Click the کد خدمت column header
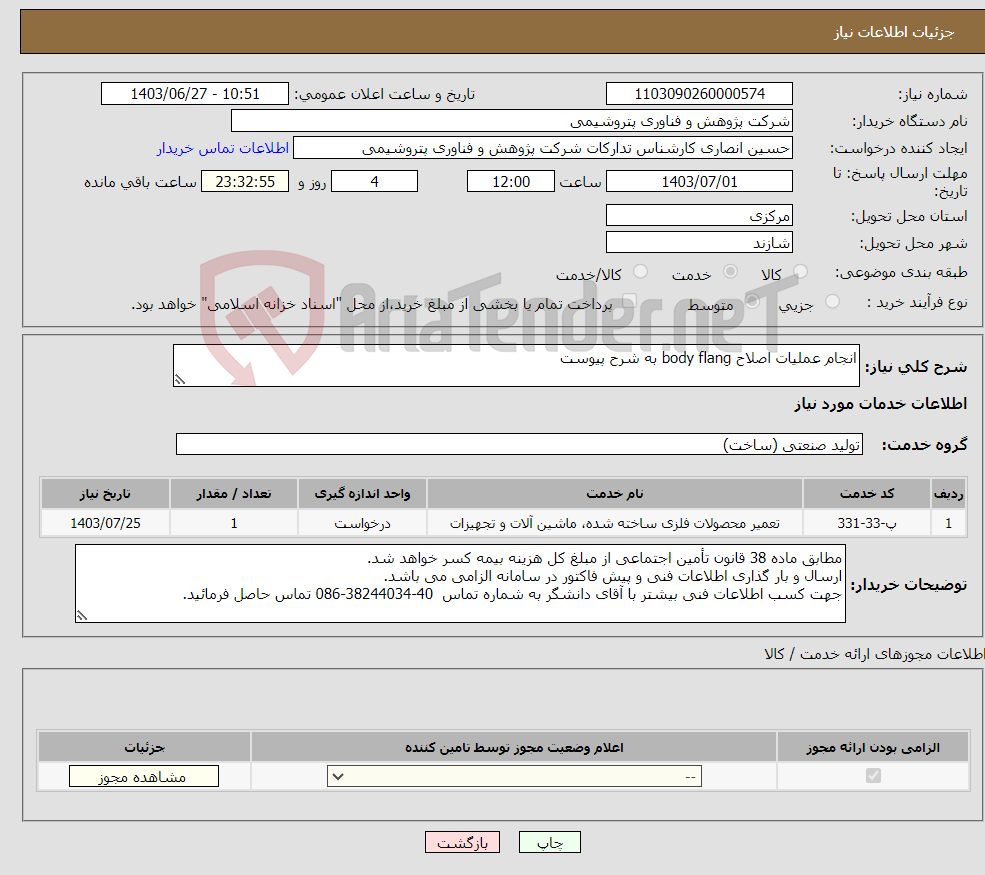The height and width of the screenshot is (875, 985). pos(867,494)
